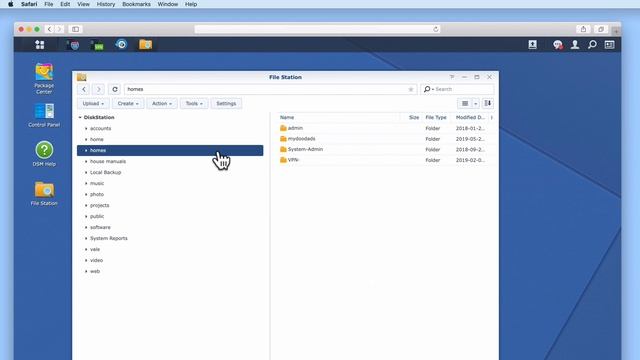This screenshot has height=360, width=640.
Task: Click the blue circular taskbar app icon
Action: pos(121,44)
